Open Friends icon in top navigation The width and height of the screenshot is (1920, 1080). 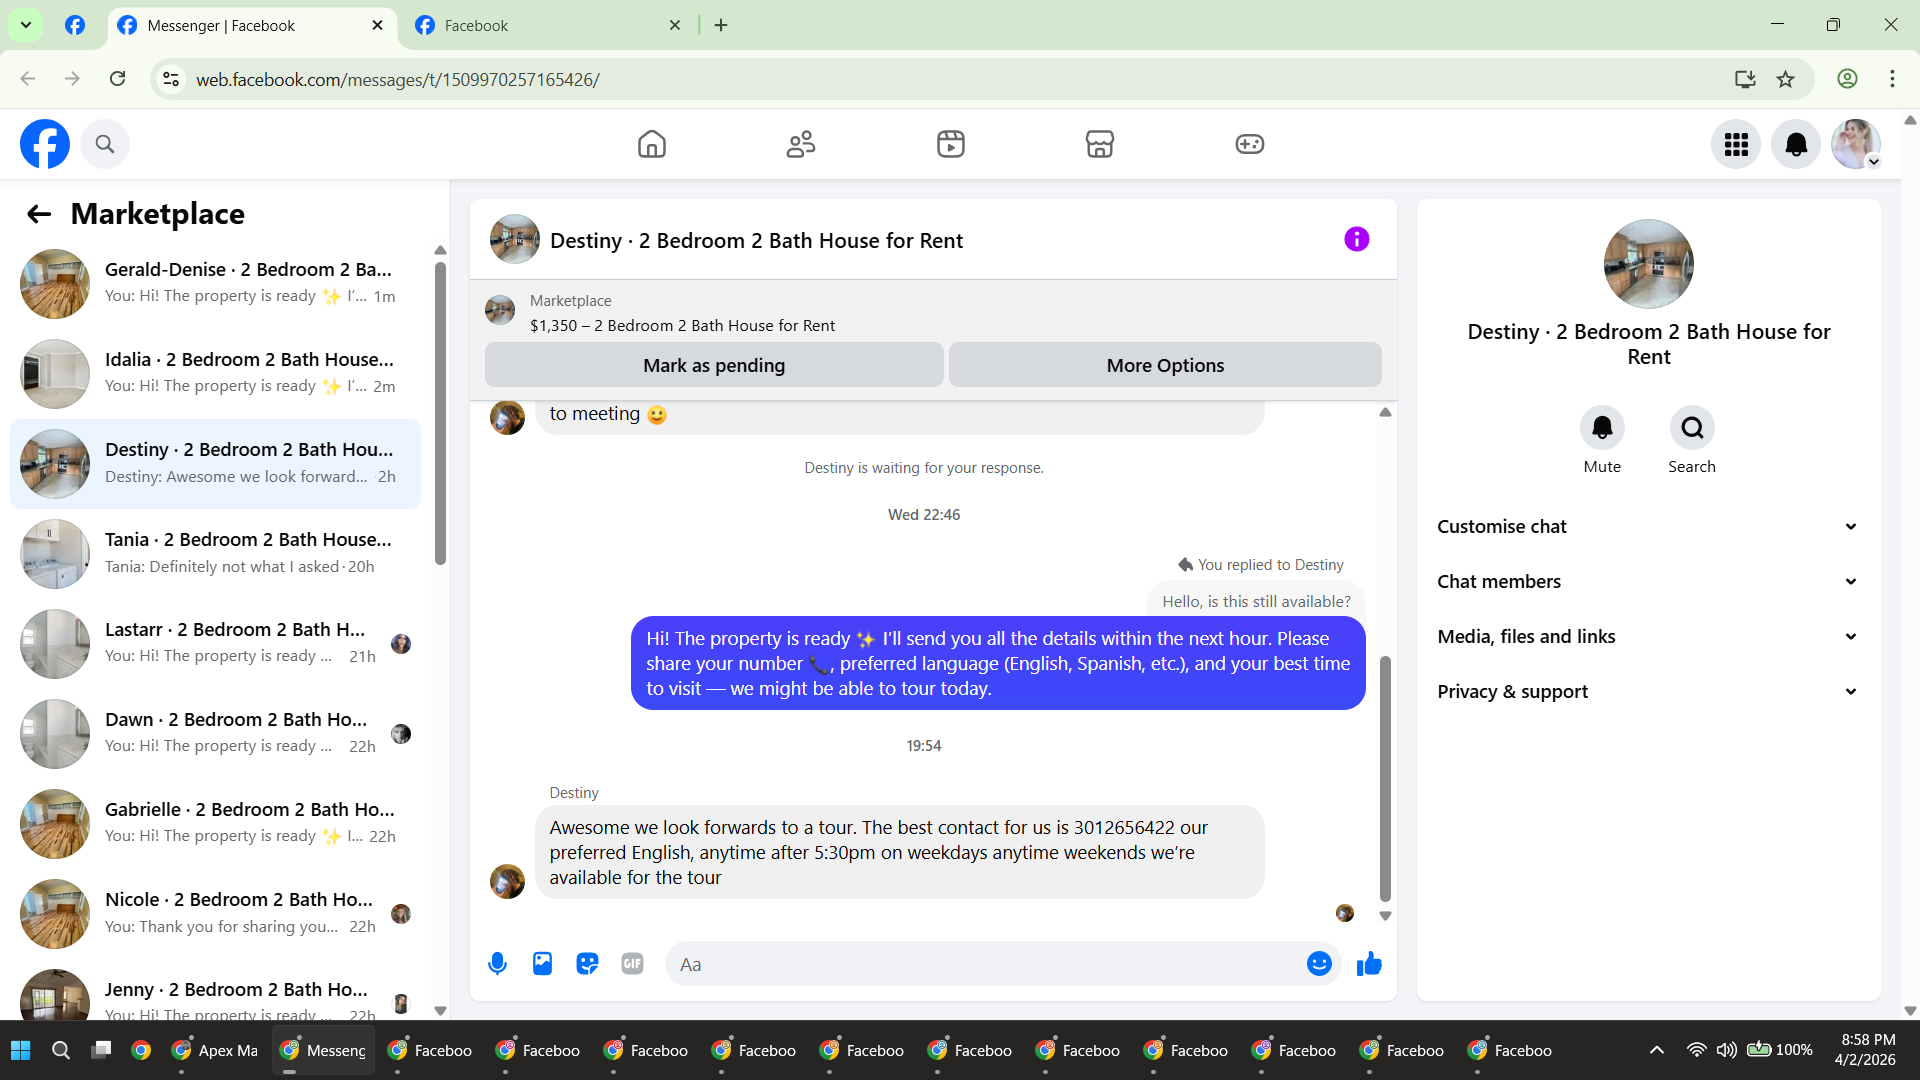tap(801, 144)
